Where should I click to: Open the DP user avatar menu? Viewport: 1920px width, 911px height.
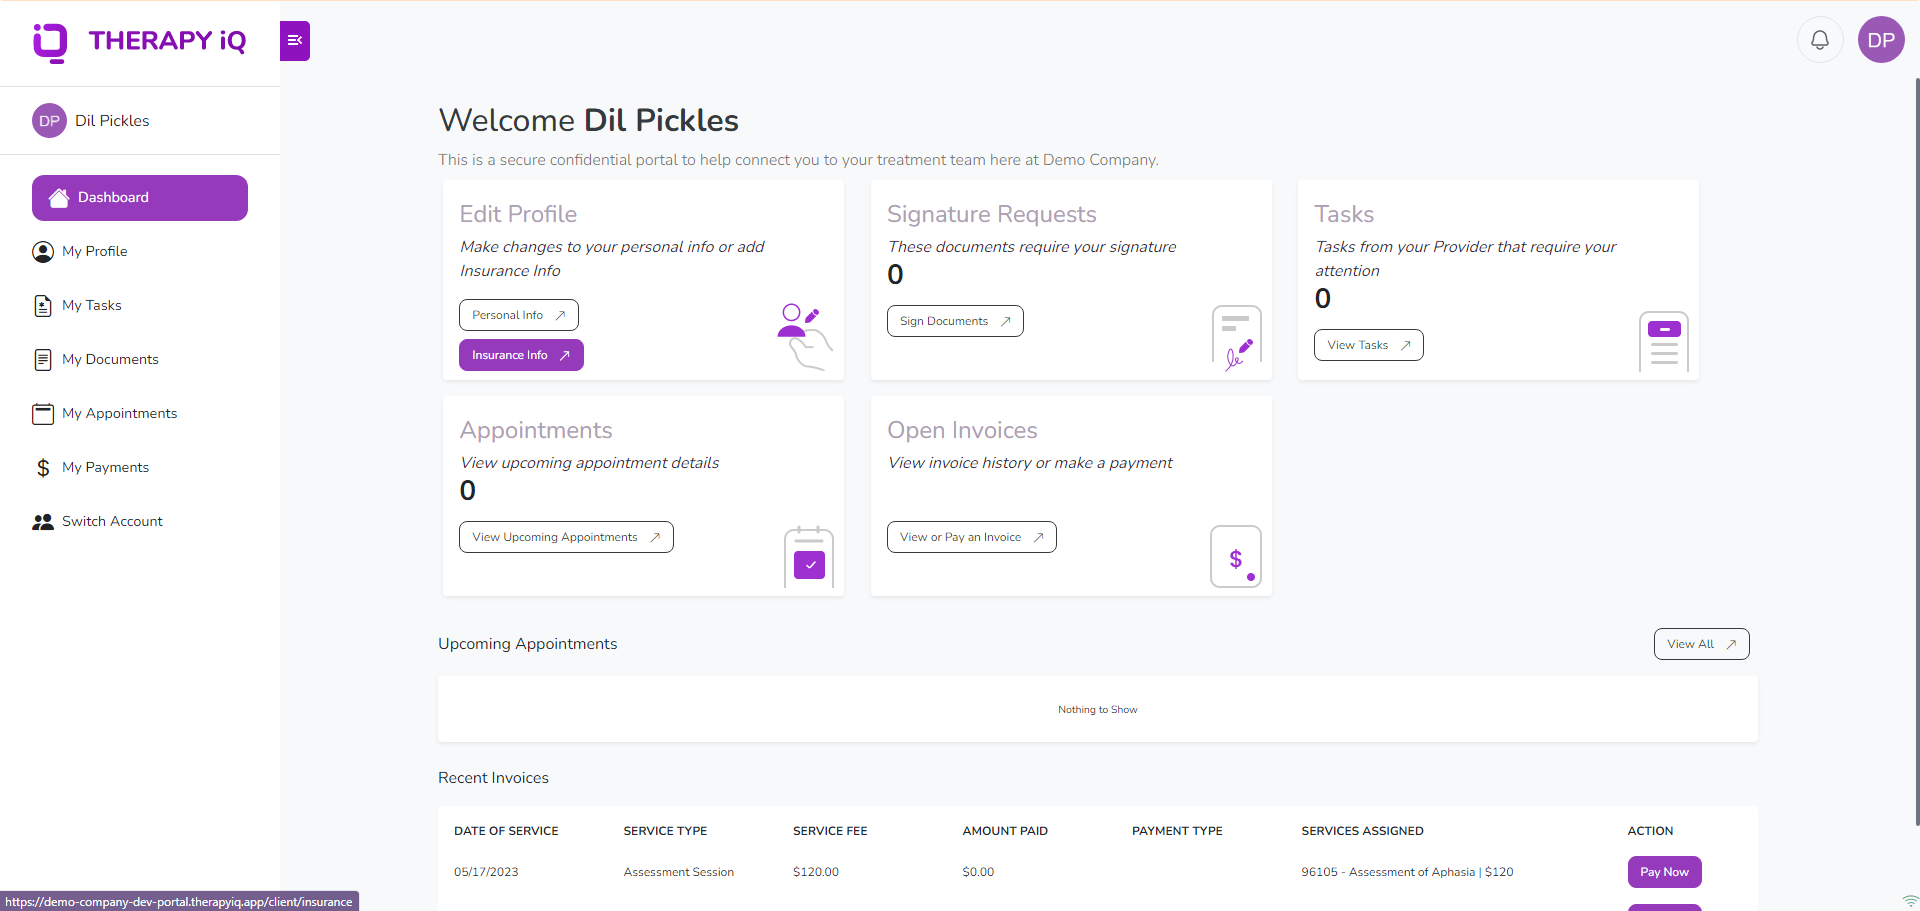tap(1881, 40)
